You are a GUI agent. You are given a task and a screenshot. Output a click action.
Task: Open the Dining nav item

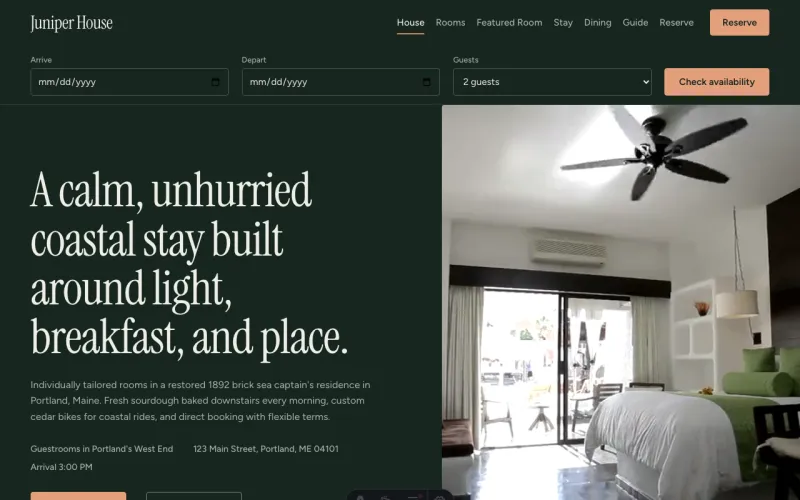pyautogui.click(x=597, y=22)
